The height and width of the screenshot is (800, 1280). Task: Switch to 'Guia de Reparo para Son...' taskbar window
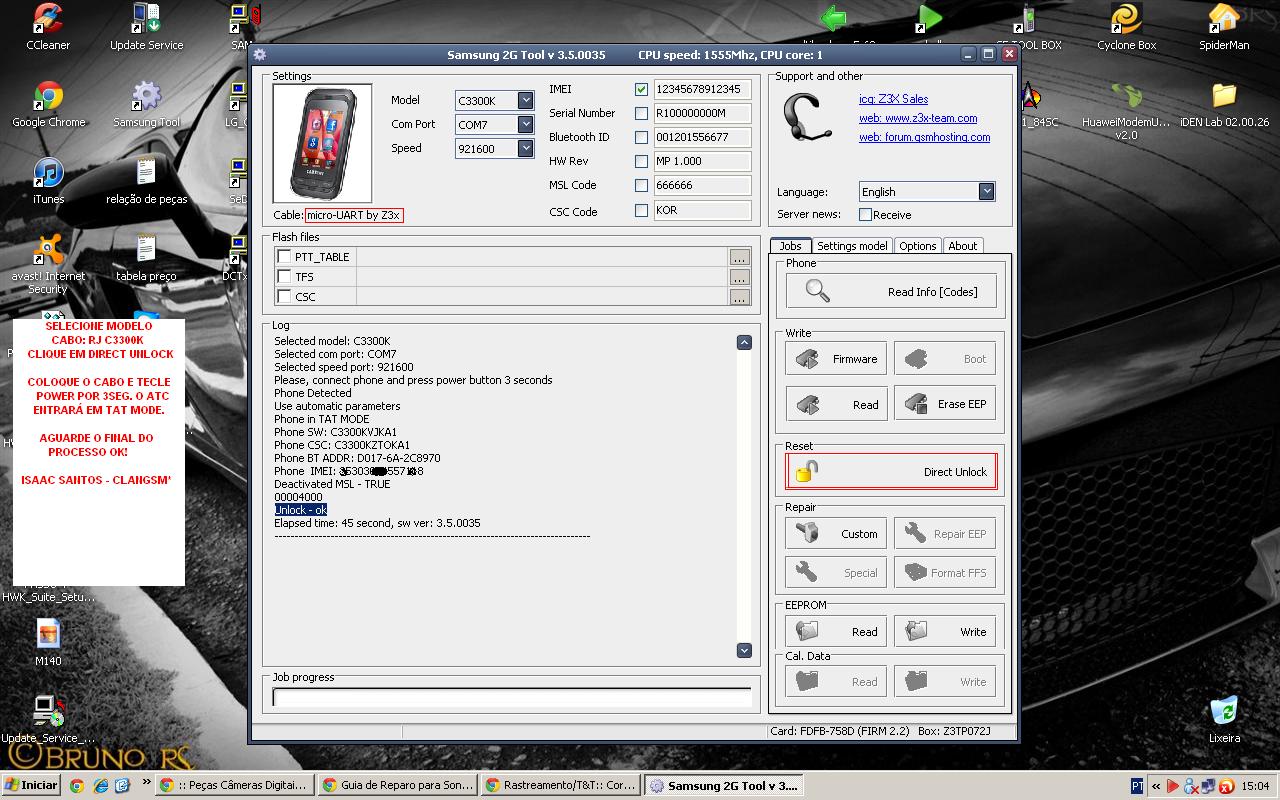(x=397, y=785)
